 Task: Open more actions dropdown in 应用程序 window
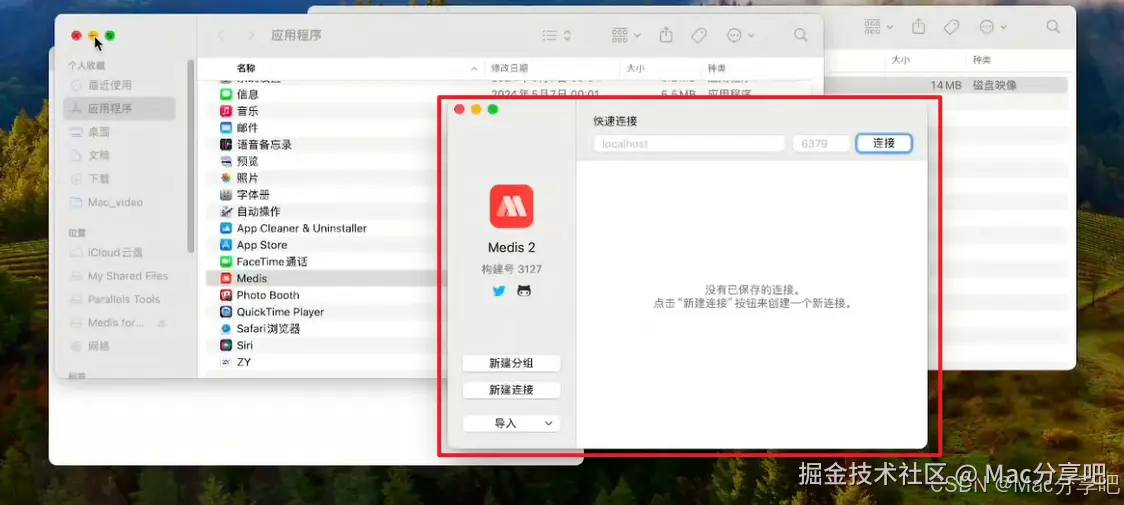(740, 35)
